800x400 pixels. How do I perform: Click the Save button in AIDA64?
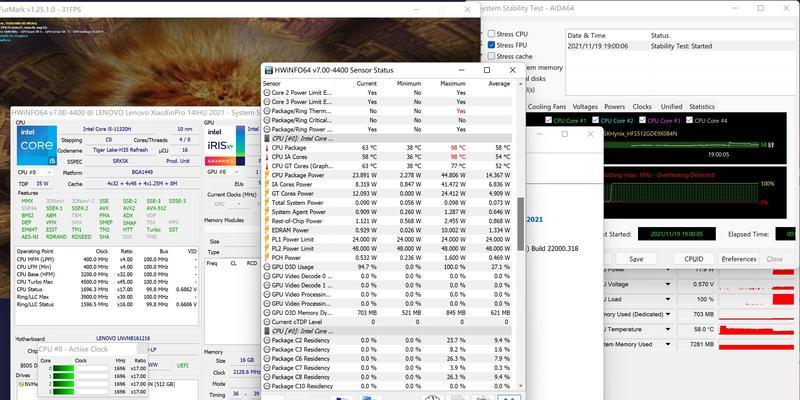636,259
